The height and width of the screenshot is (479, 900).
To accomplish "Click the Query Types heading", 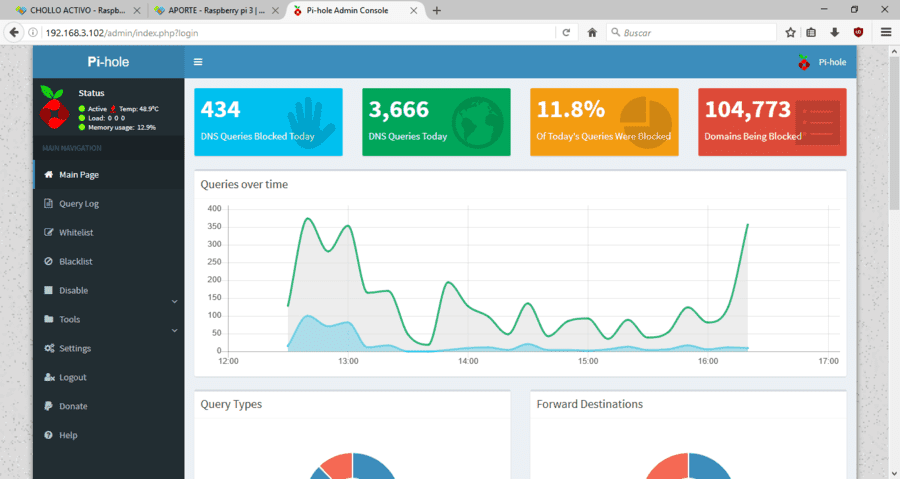I will (x=231, y=404).
